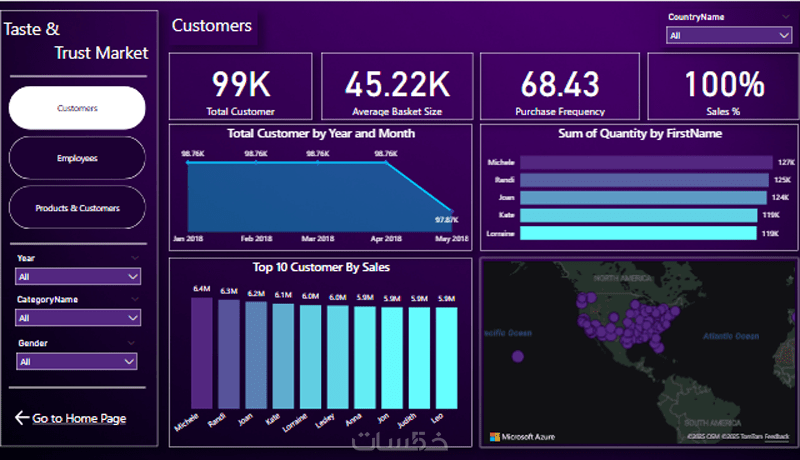Click the Lorraine column in Top 10 chart

(310, 357)
